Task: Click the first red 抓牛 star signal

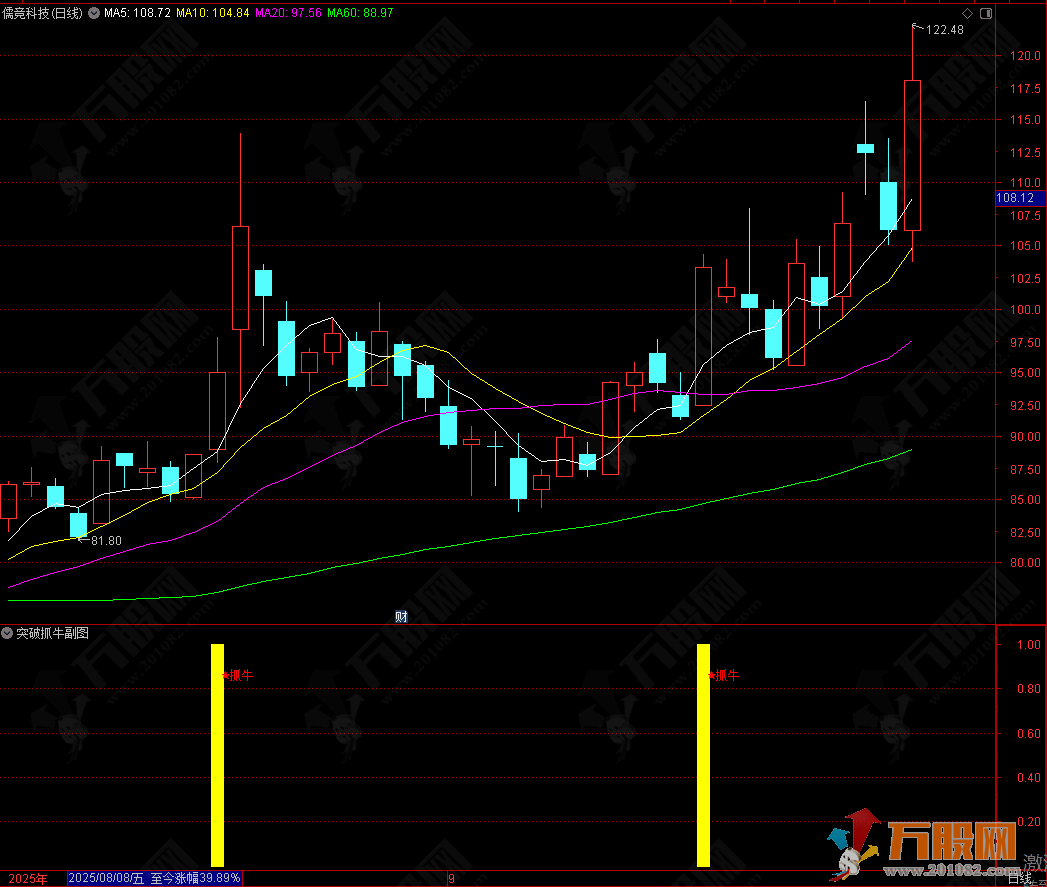Action: coord(237,675)
